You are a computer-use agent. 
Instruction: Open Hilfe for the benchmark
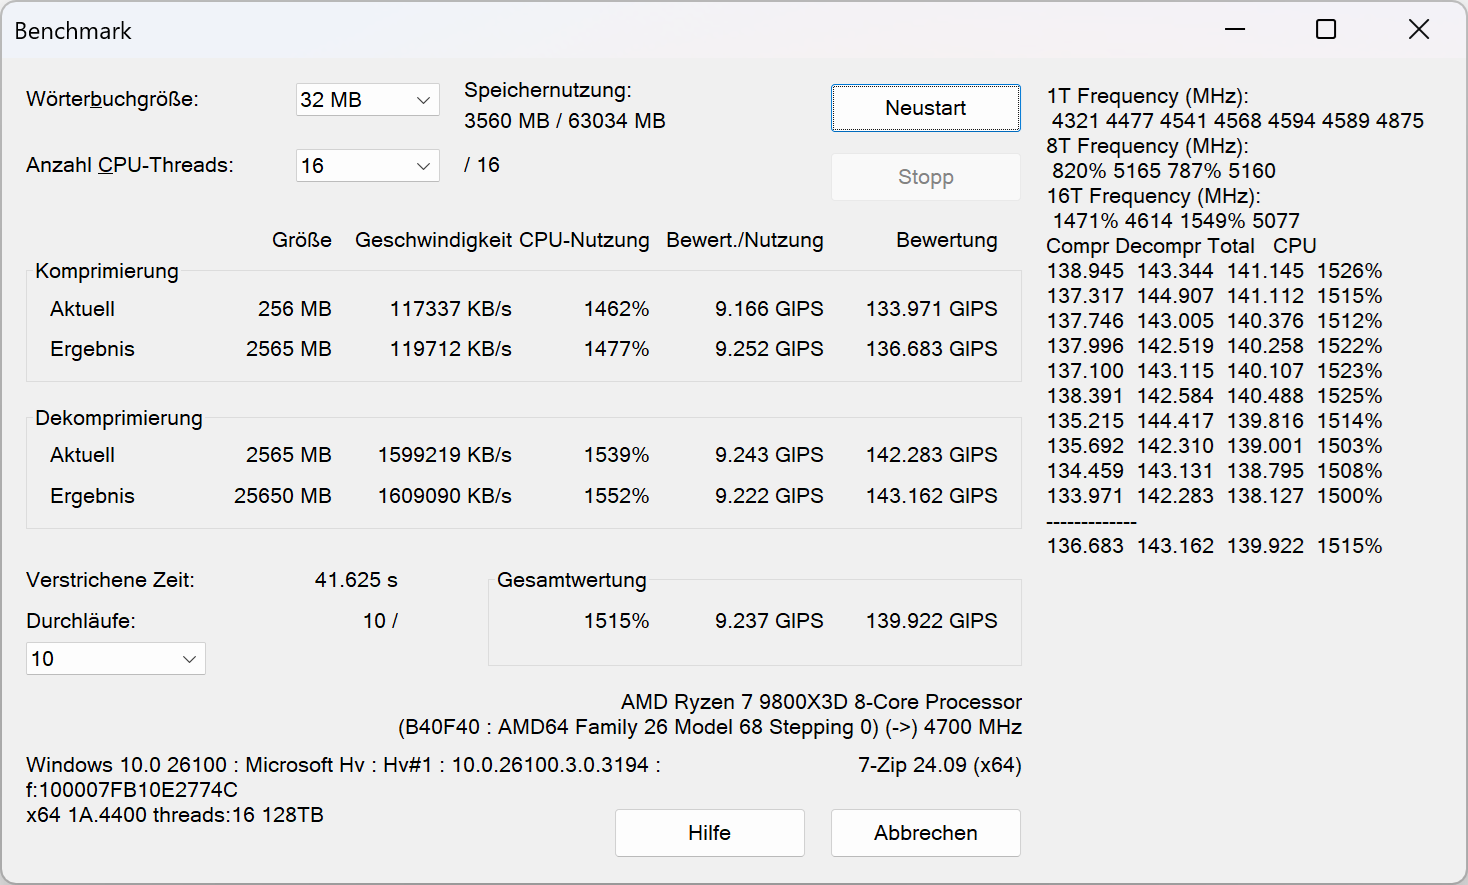[x=710, y=833]
